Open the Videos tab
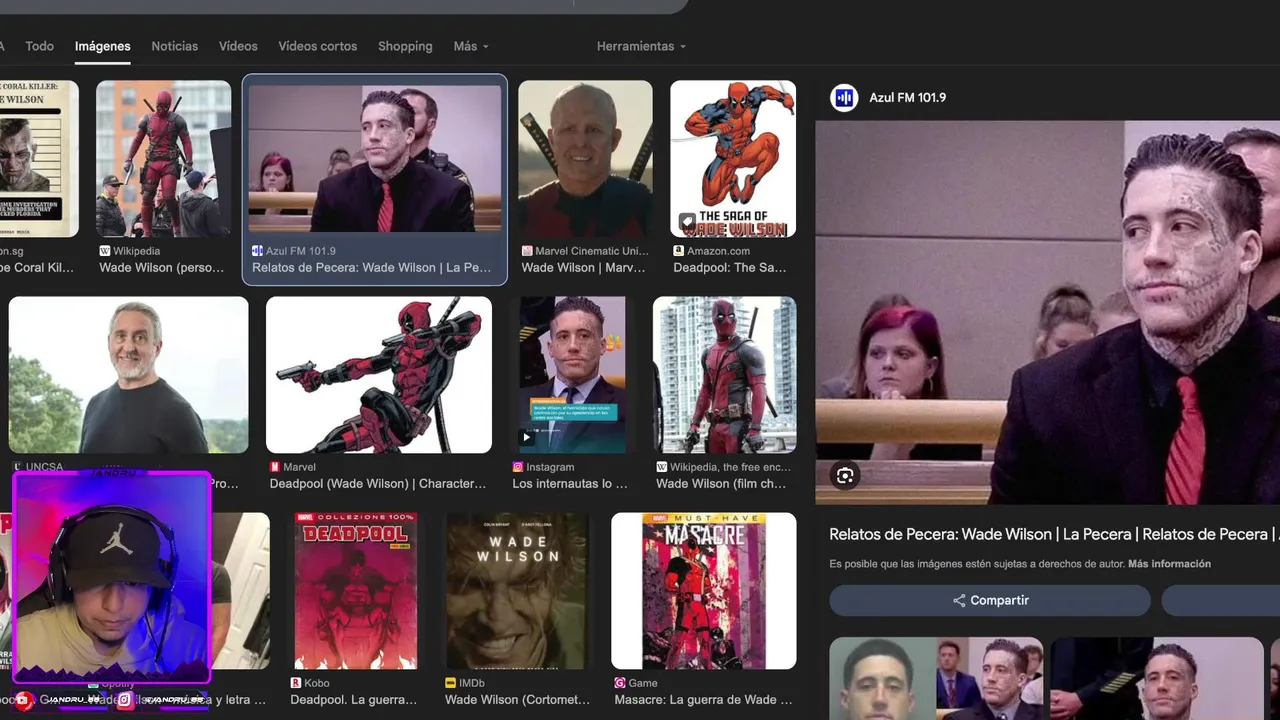1280x720 pixels. coord(238,46)
